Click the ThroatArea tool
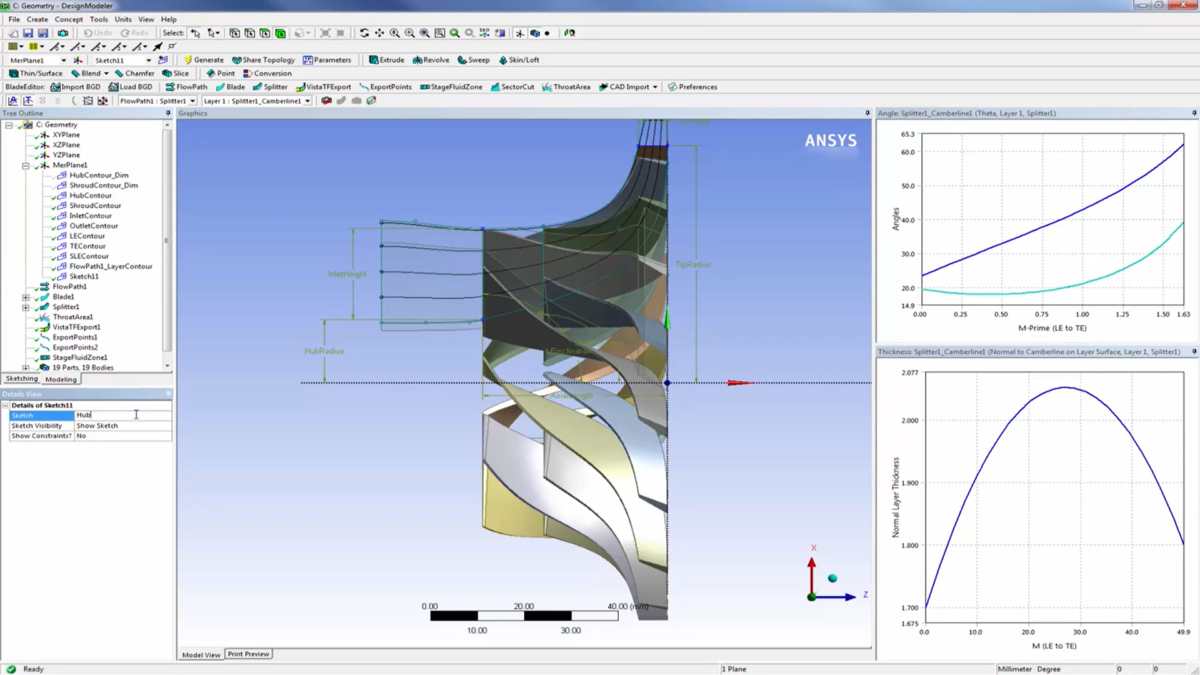1200x675 pixels. 566,87
